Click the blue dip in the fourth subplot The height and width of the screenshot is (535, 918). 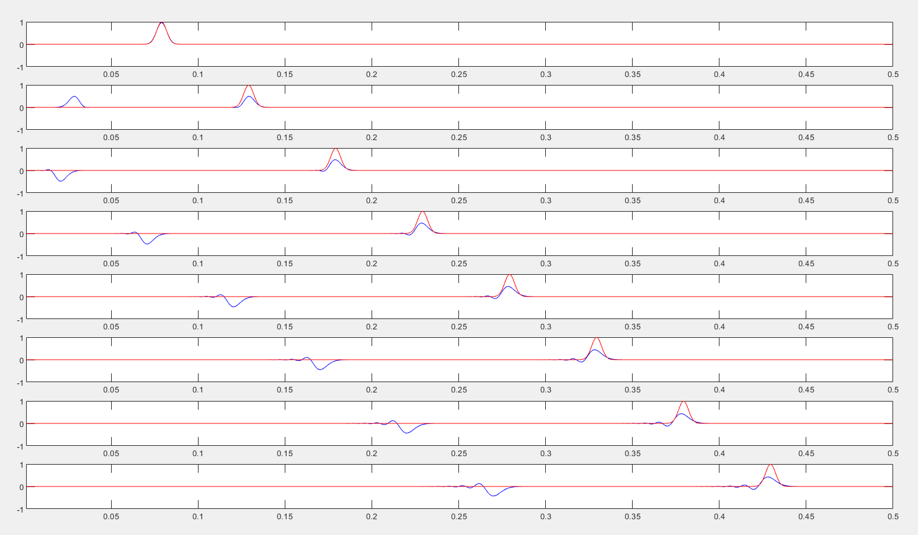click(147, 243)
